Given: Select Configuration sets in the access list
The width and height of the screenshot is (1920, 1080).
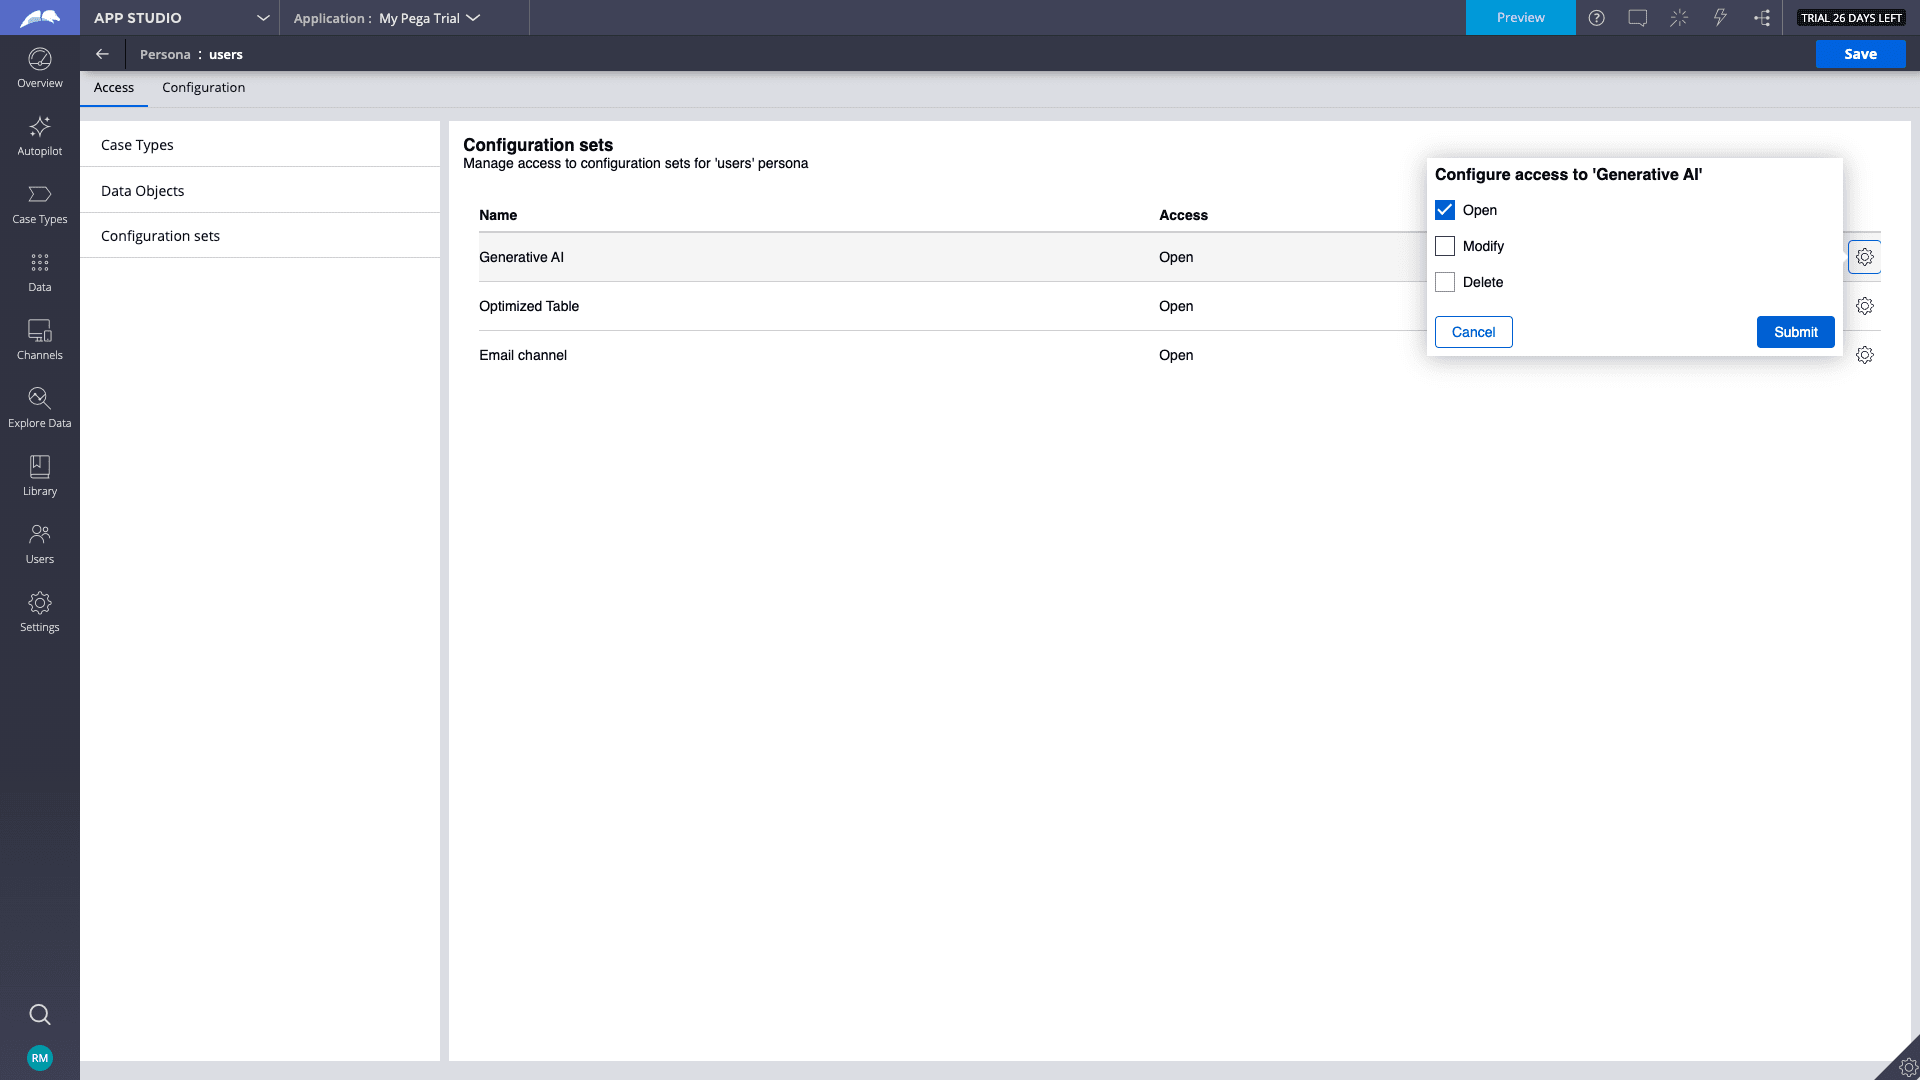Looking at the screenshot, I should click(260, 236).
